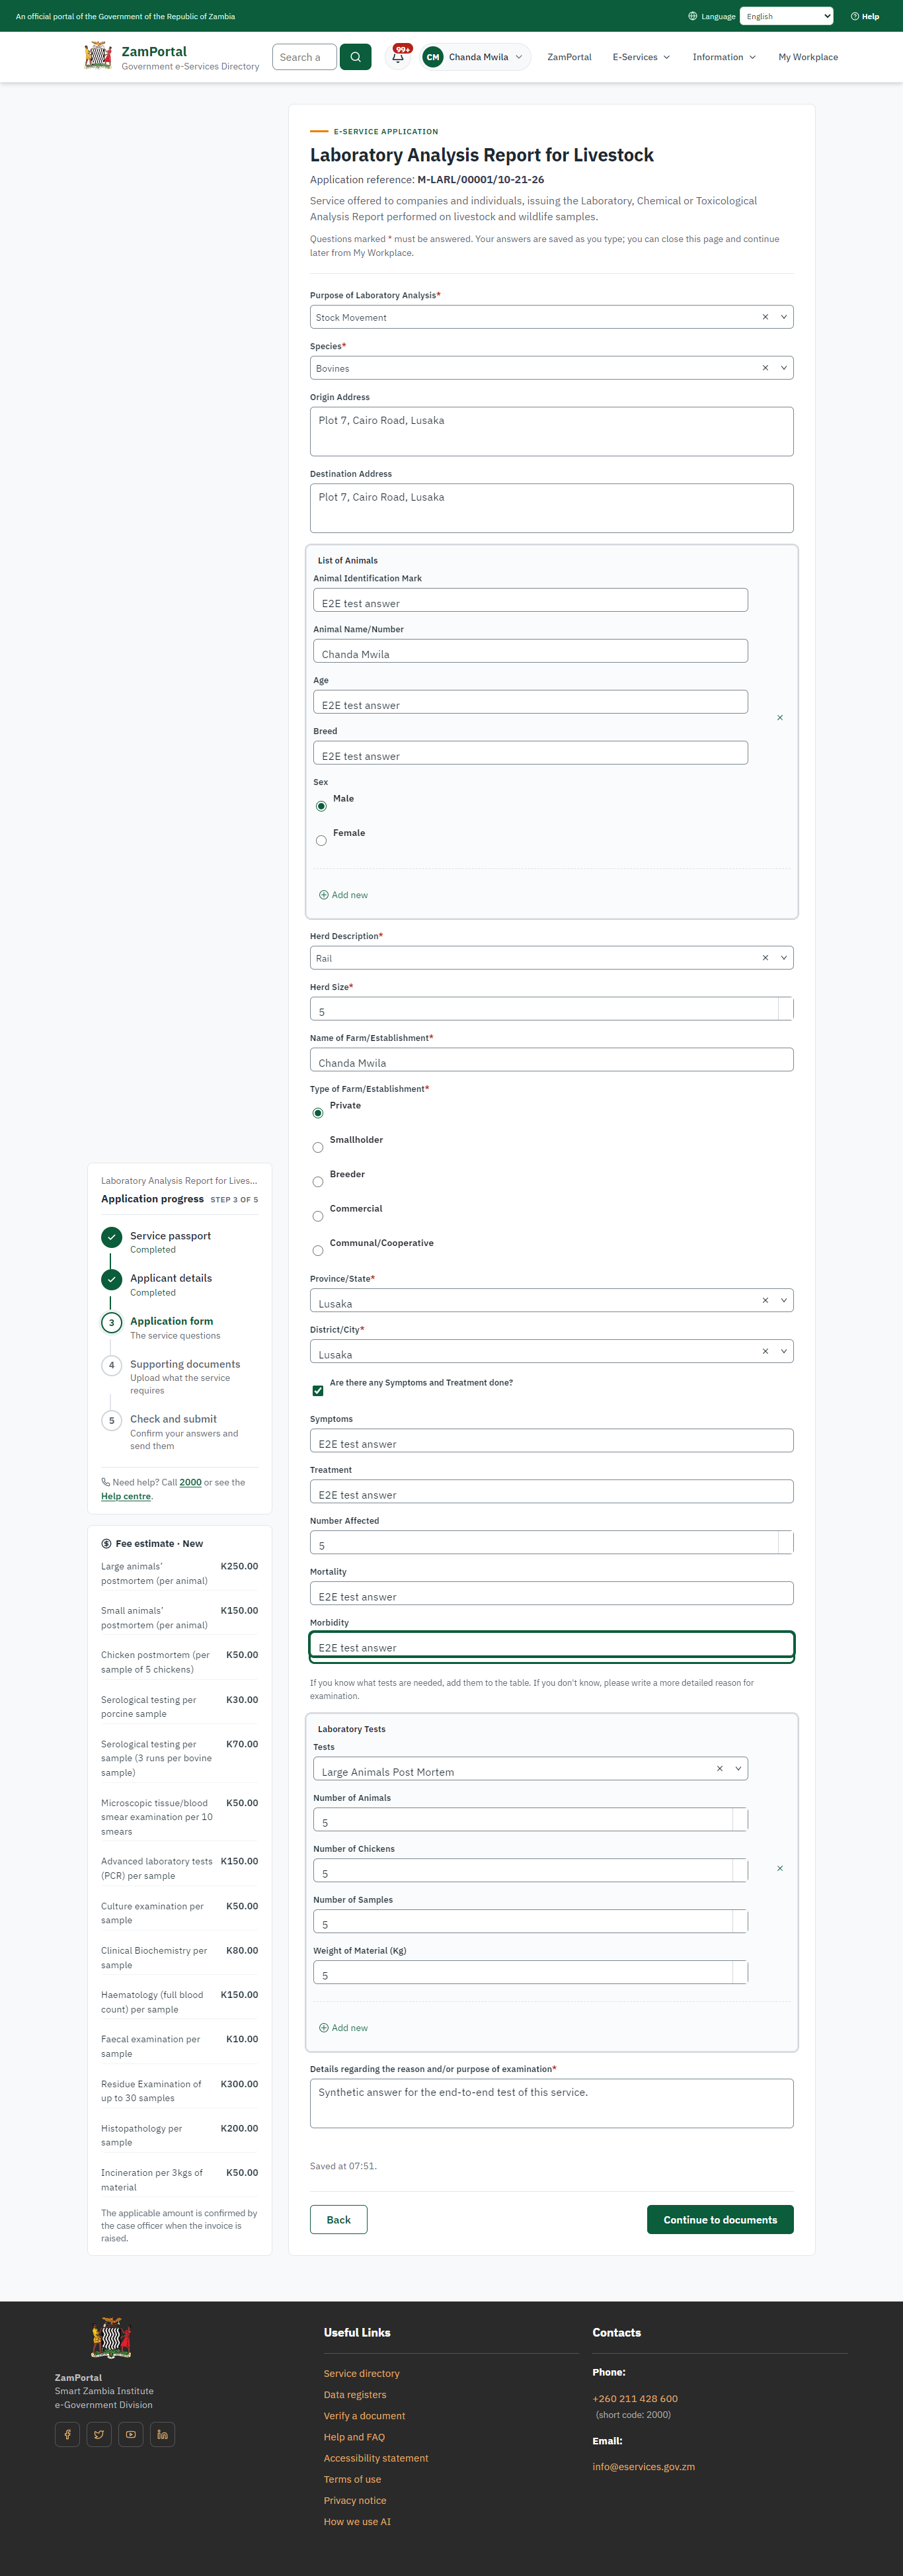Click the Search input field
The height and width of the screenshot is (2576, 903).
point(304,57)
